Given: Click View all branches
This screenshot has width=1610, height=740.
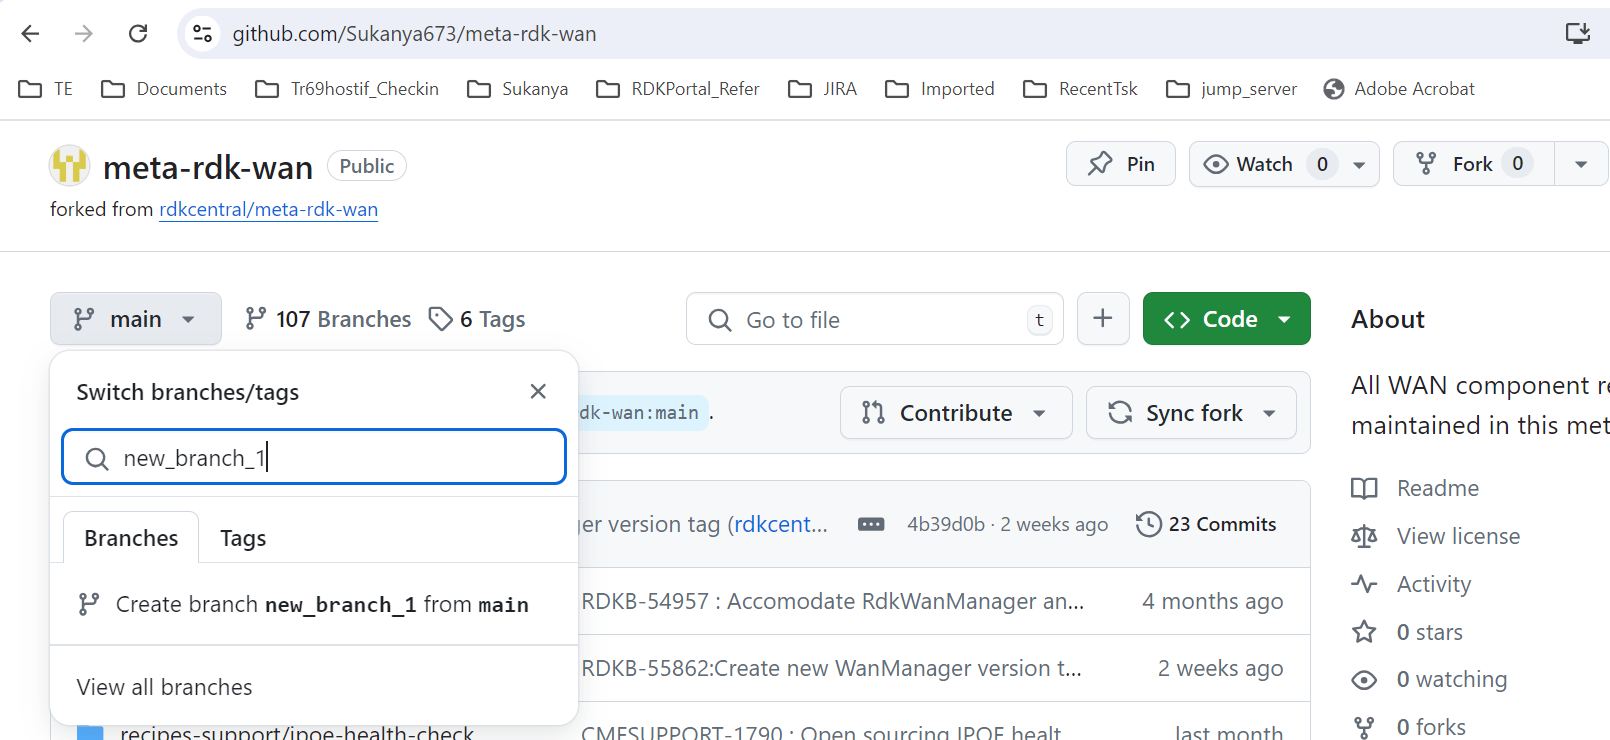Looking at the screenshot, I should tap(164, 687).
